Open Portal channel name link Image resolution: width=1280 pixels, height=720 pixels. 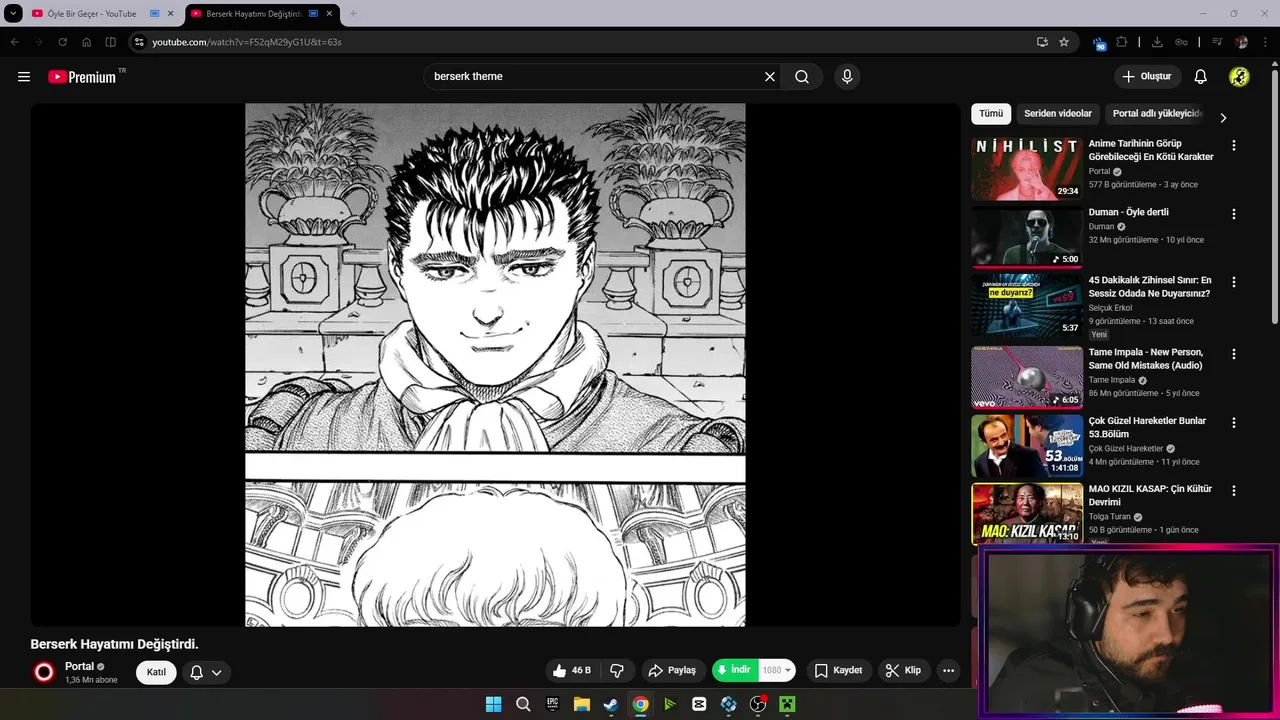click(x=79, y=666)
